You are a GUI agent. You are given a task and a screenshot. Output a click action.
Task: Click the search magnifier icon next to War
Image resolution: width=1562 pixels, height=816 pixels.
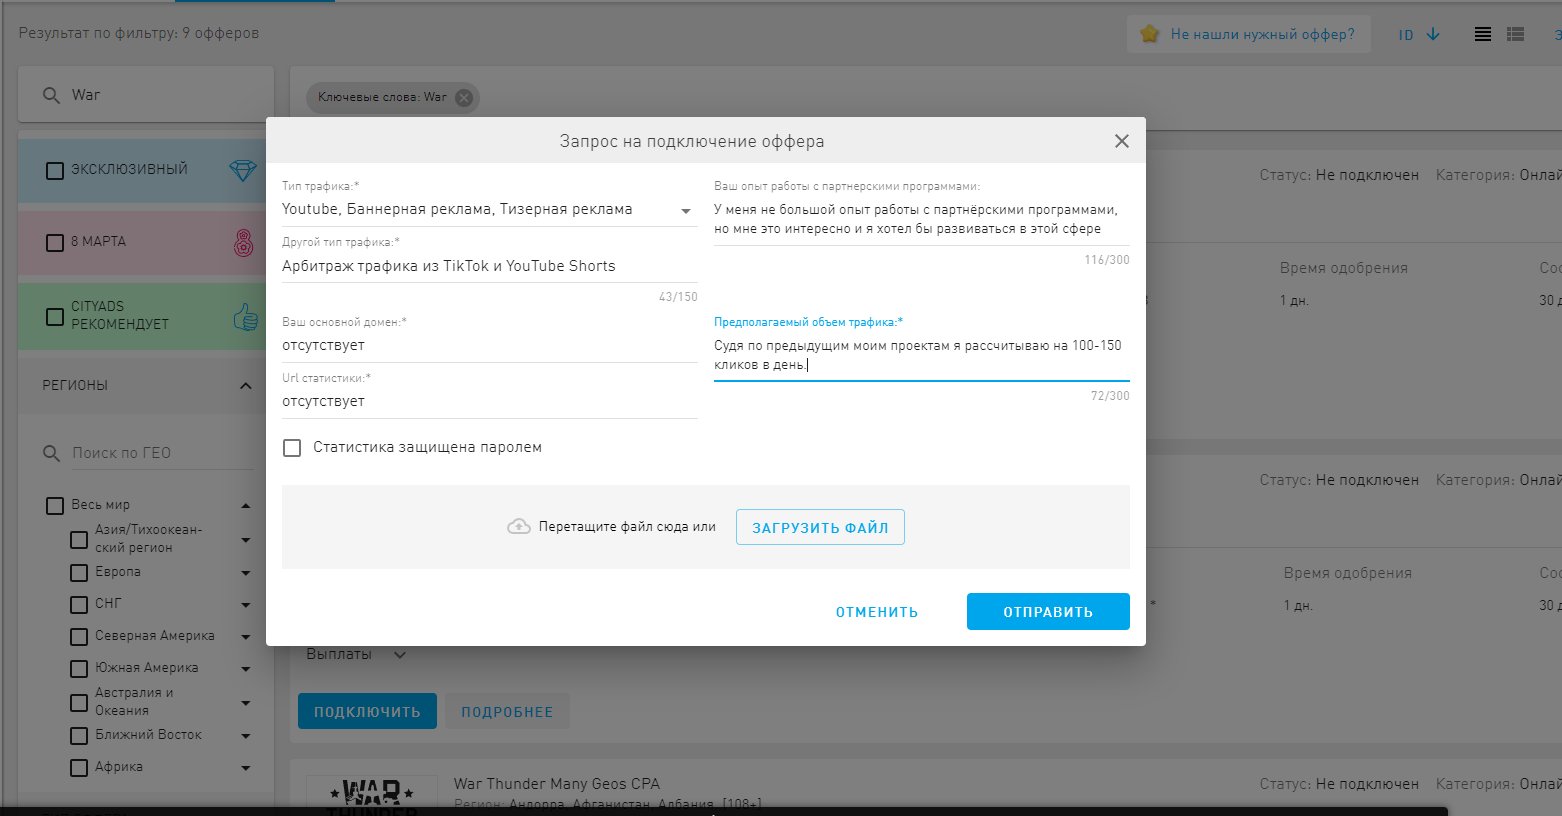(51, 95)
